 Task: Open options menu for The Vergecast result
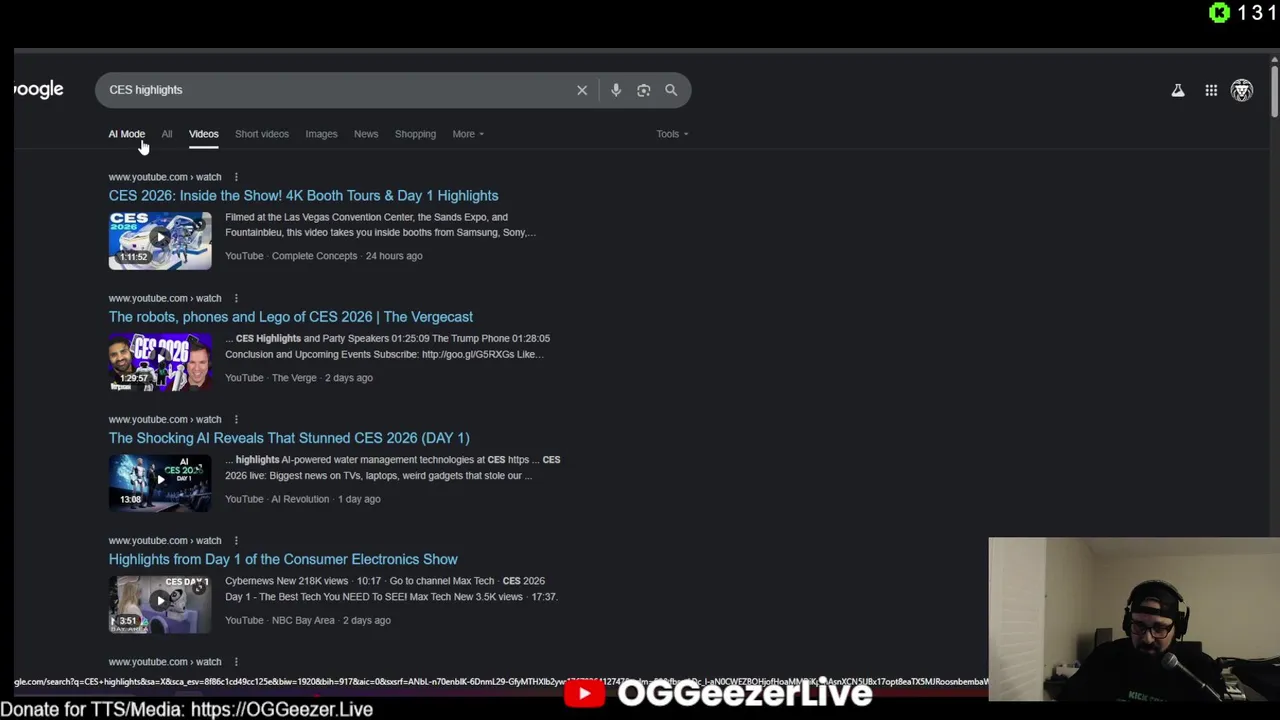point(236,298)
